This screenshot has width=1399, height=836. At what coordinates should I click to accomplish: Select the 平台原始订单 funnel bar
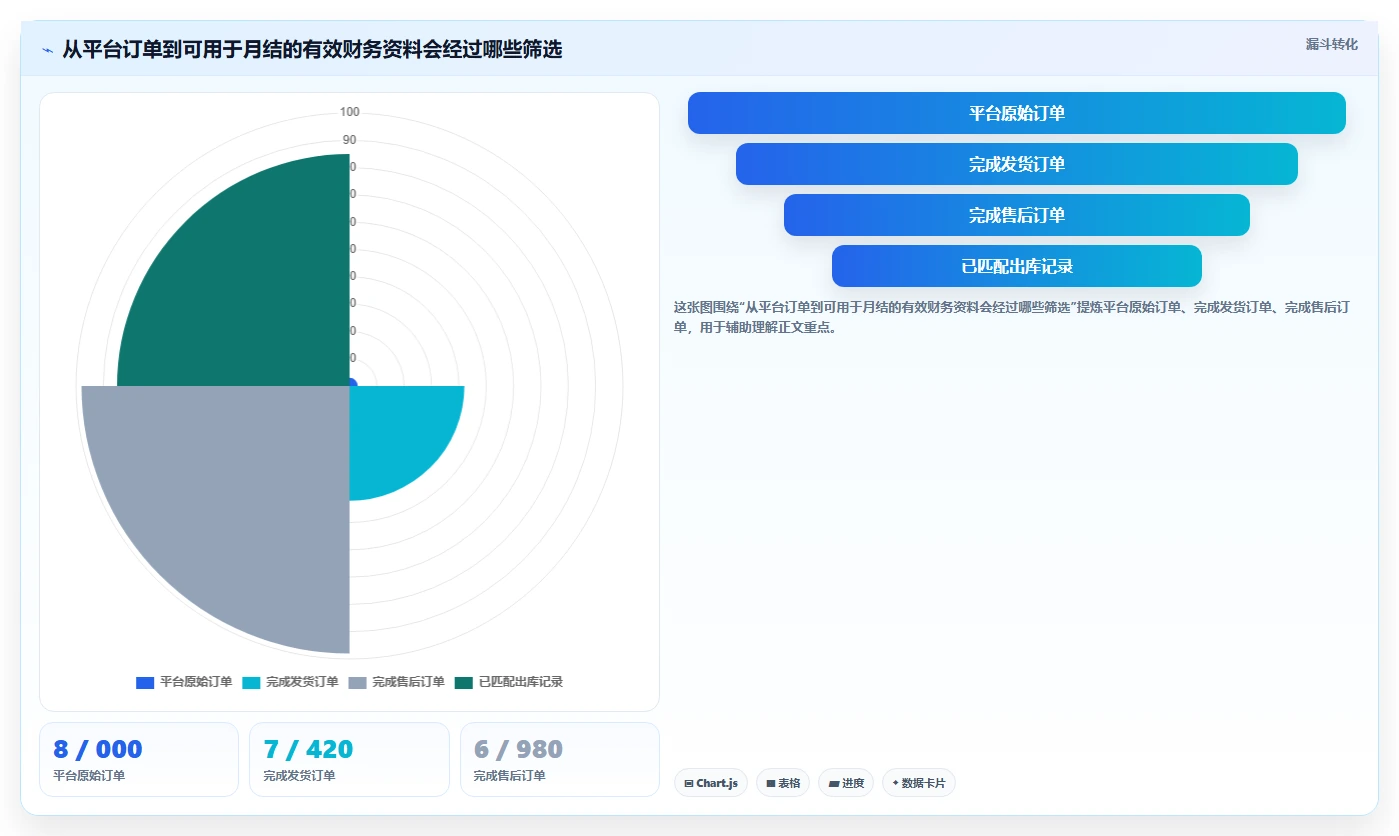1016,113
